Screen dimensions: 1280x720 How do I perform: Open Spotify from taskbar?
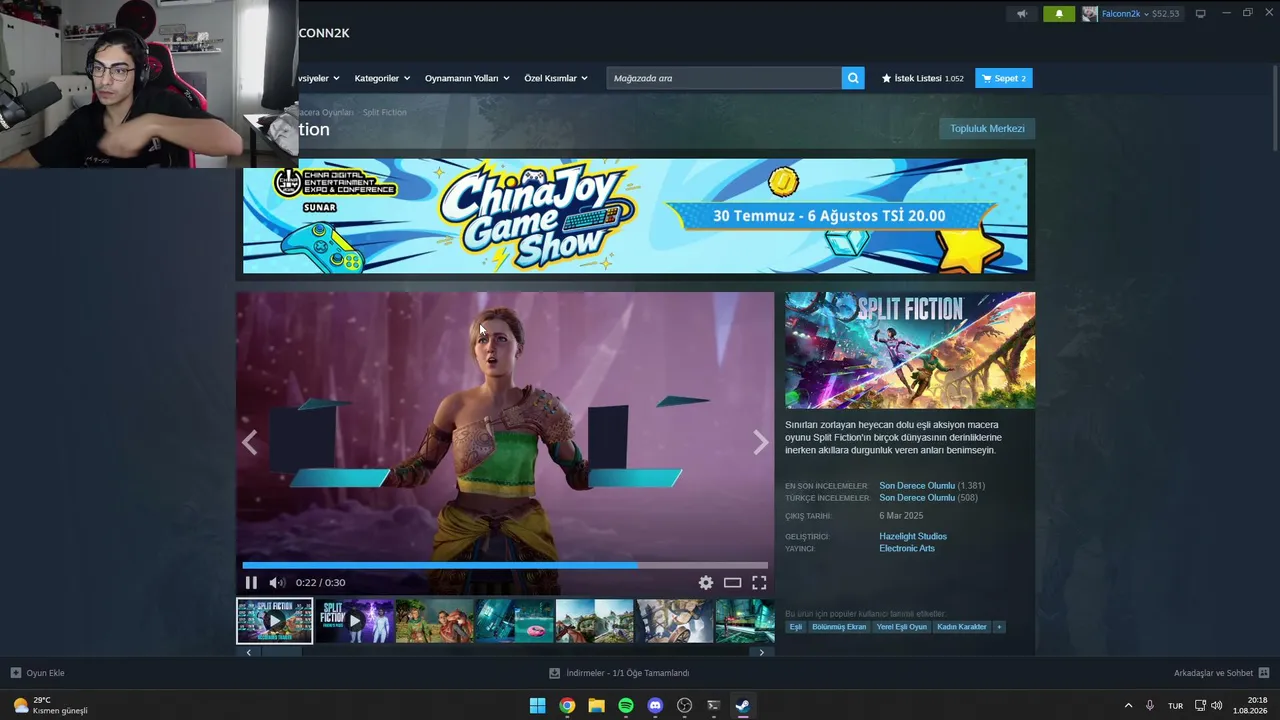[x=626, y=706]
